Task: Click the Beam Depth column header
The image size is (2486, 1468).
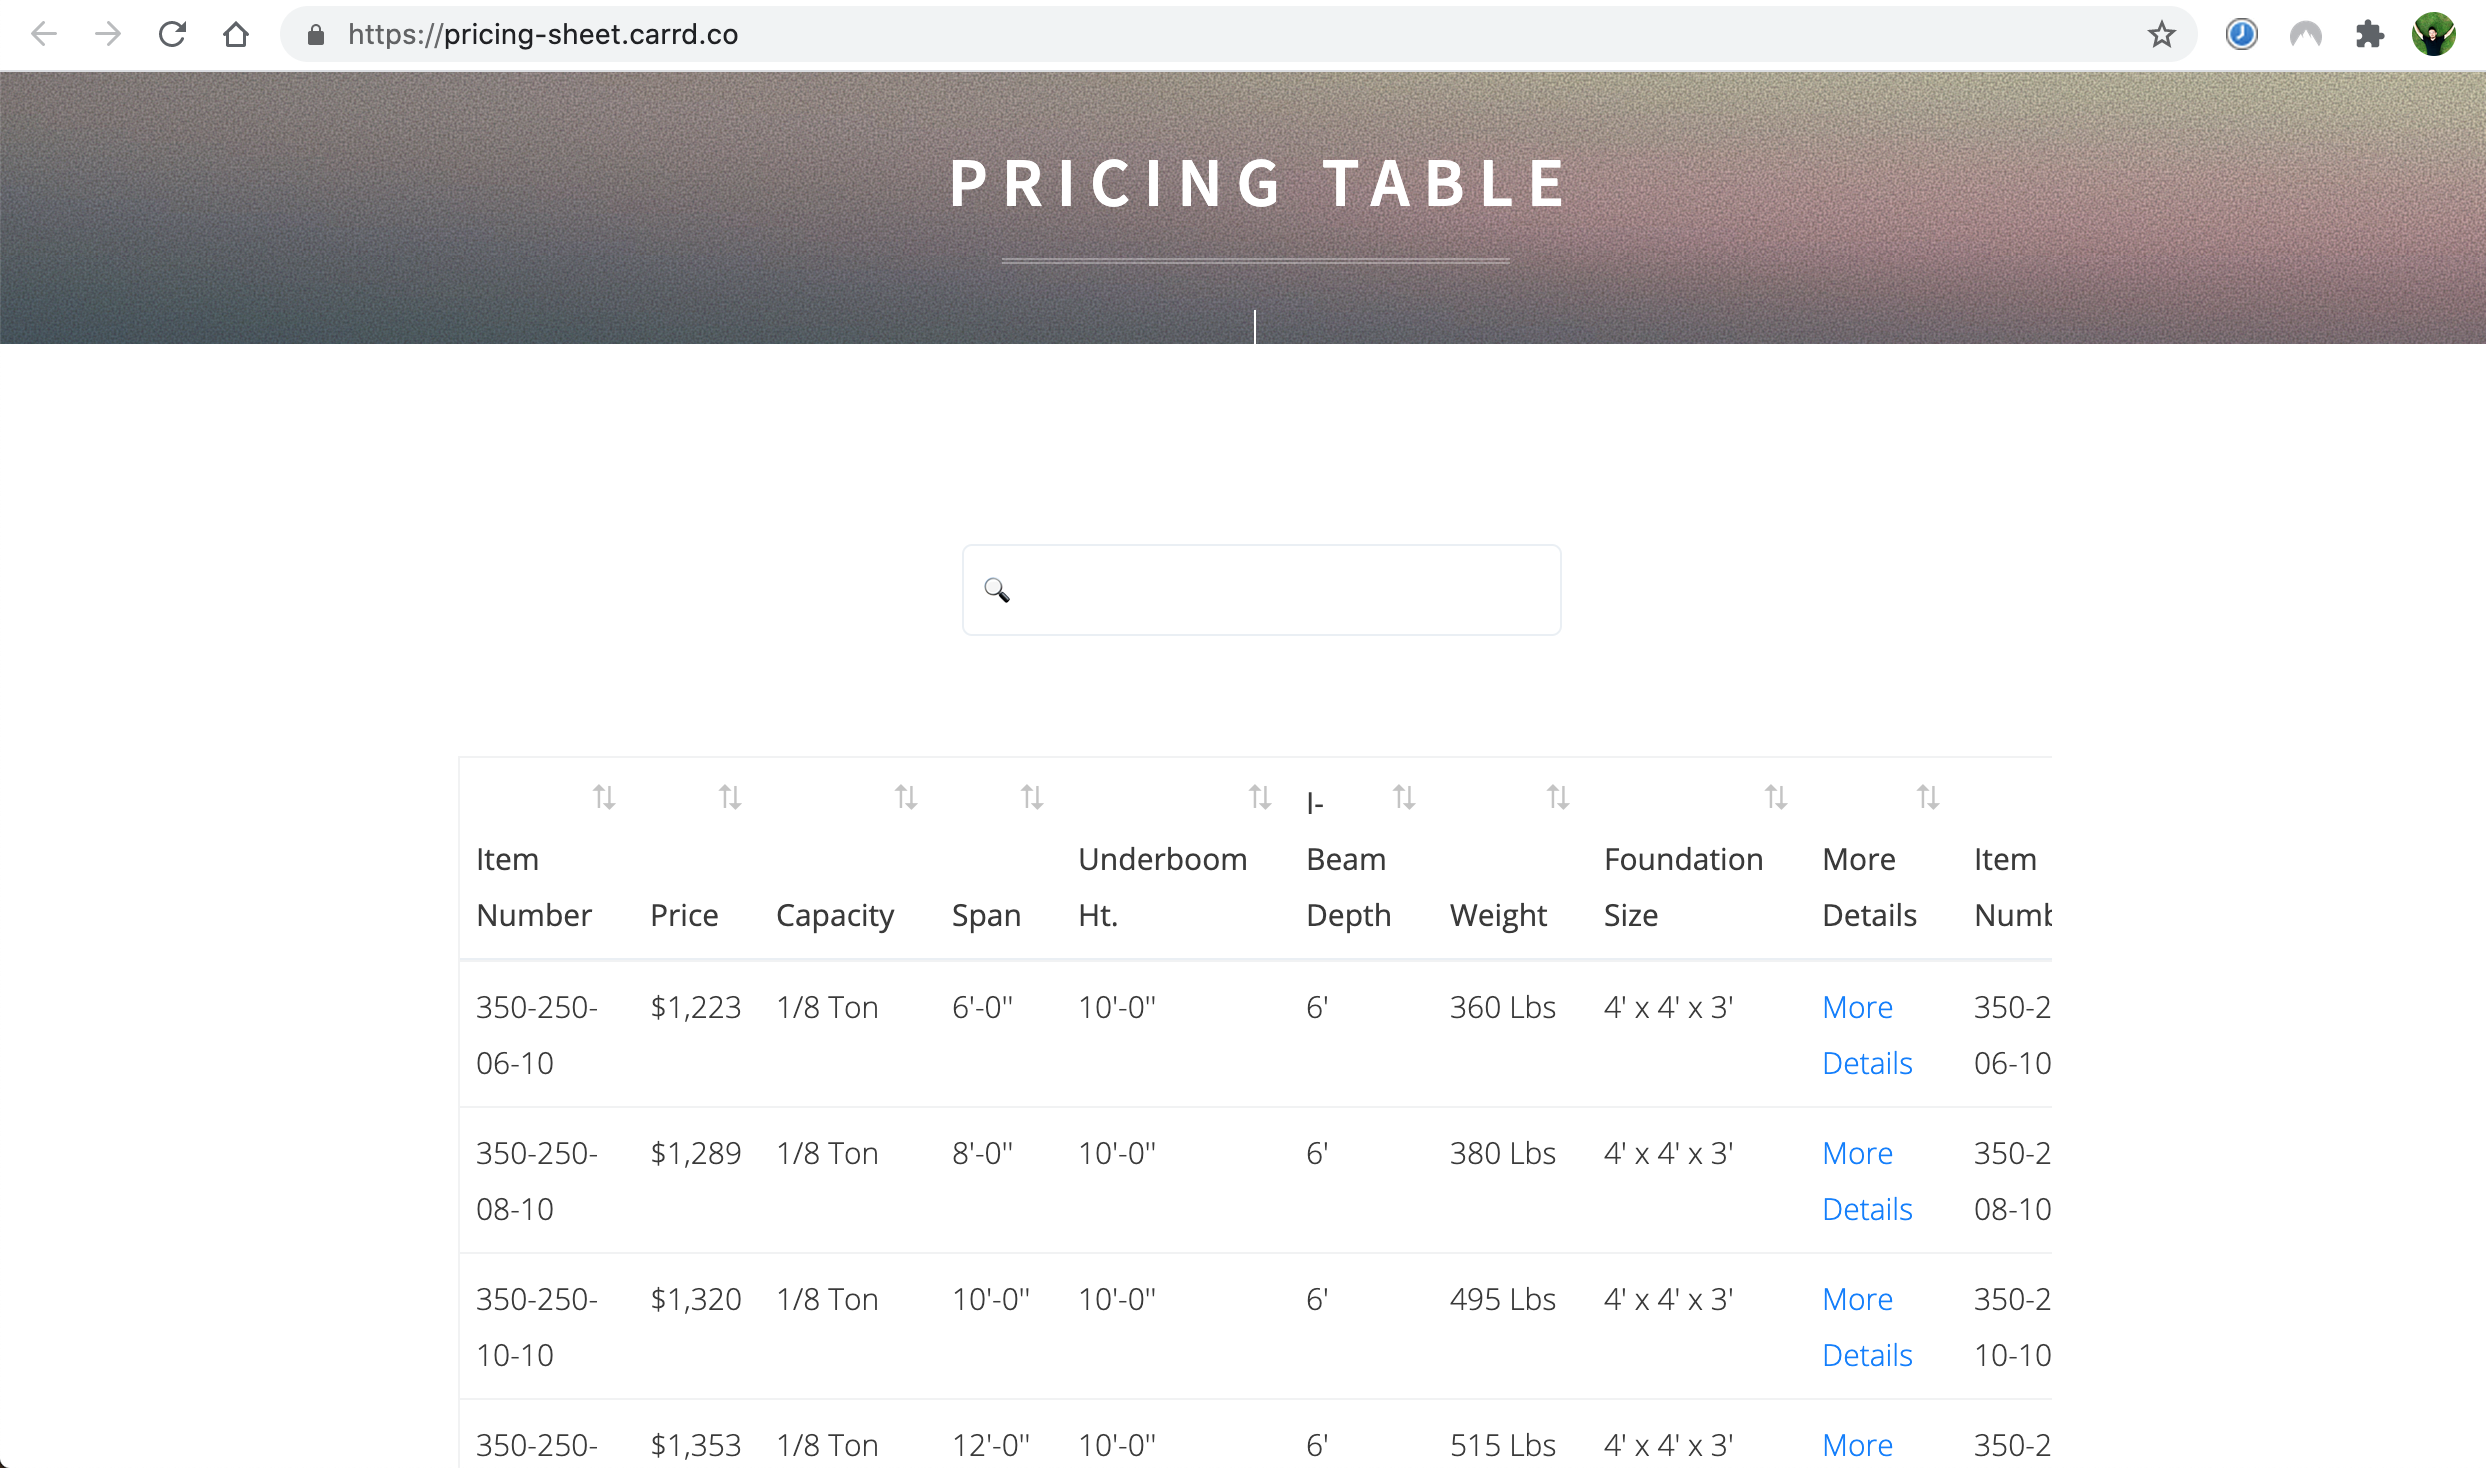Action: point(1348,887)
